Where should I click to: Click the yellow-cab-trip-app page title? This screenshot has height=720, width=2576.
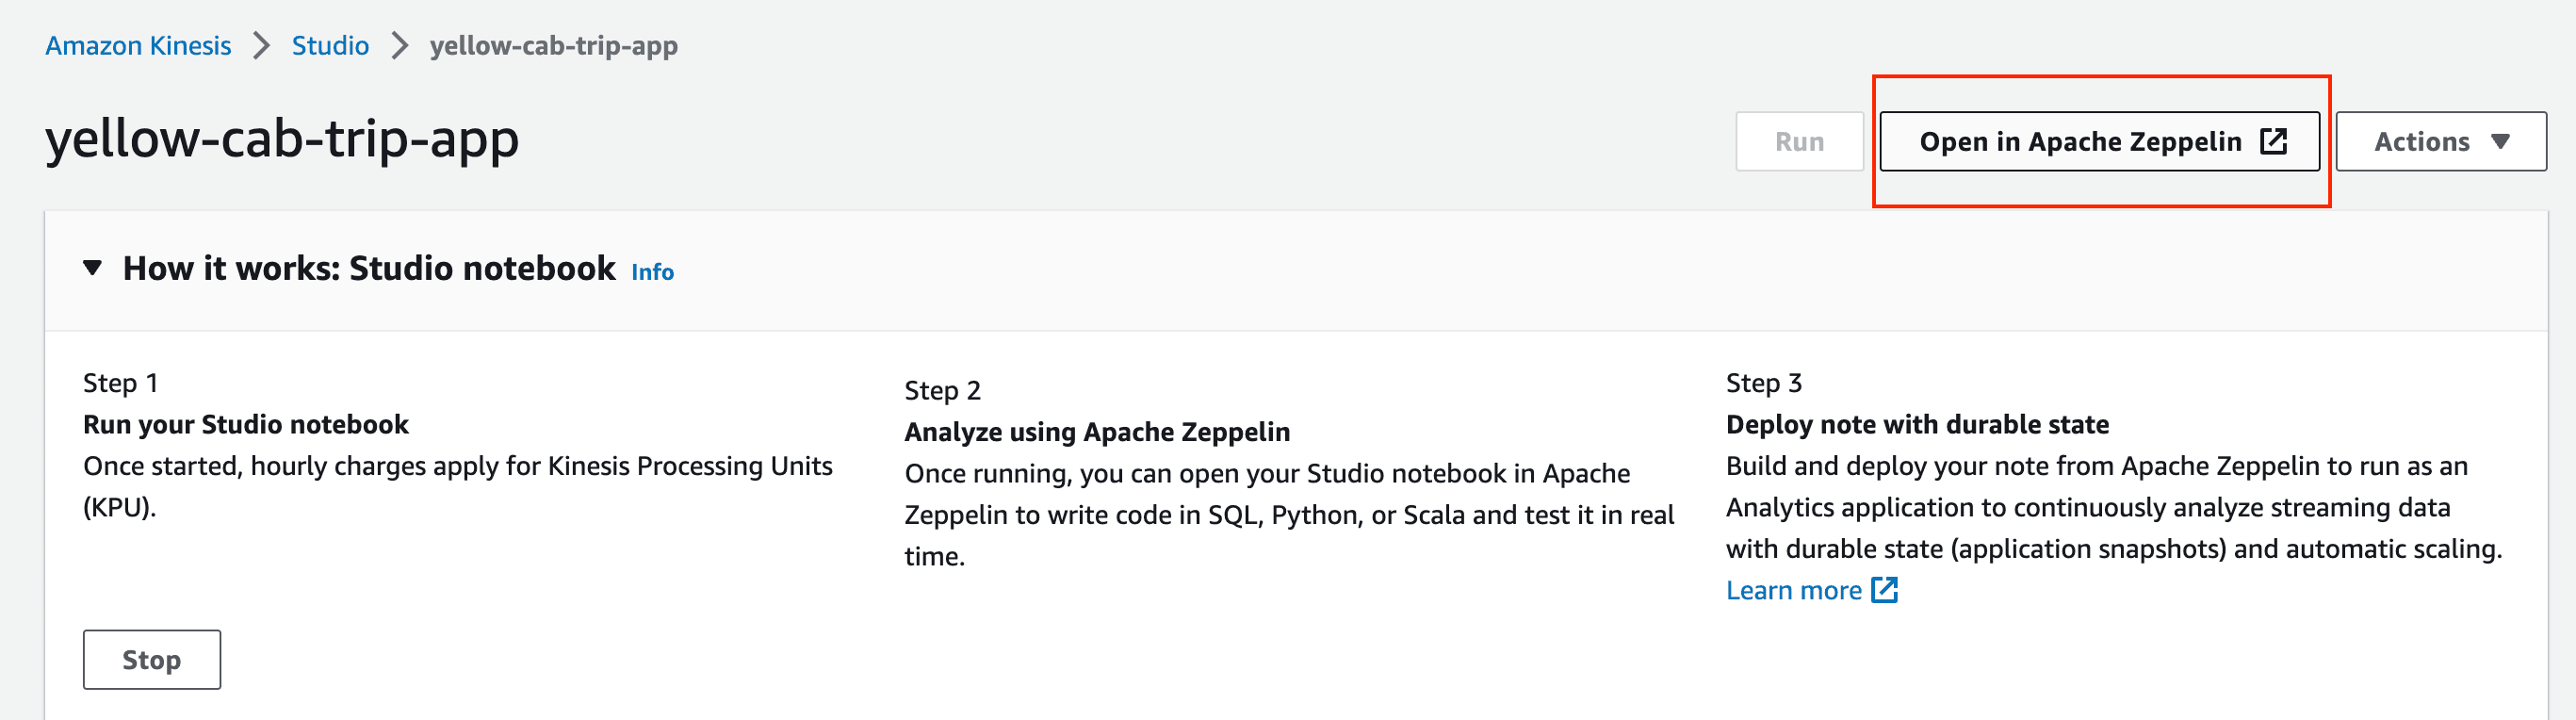(282, 138)
